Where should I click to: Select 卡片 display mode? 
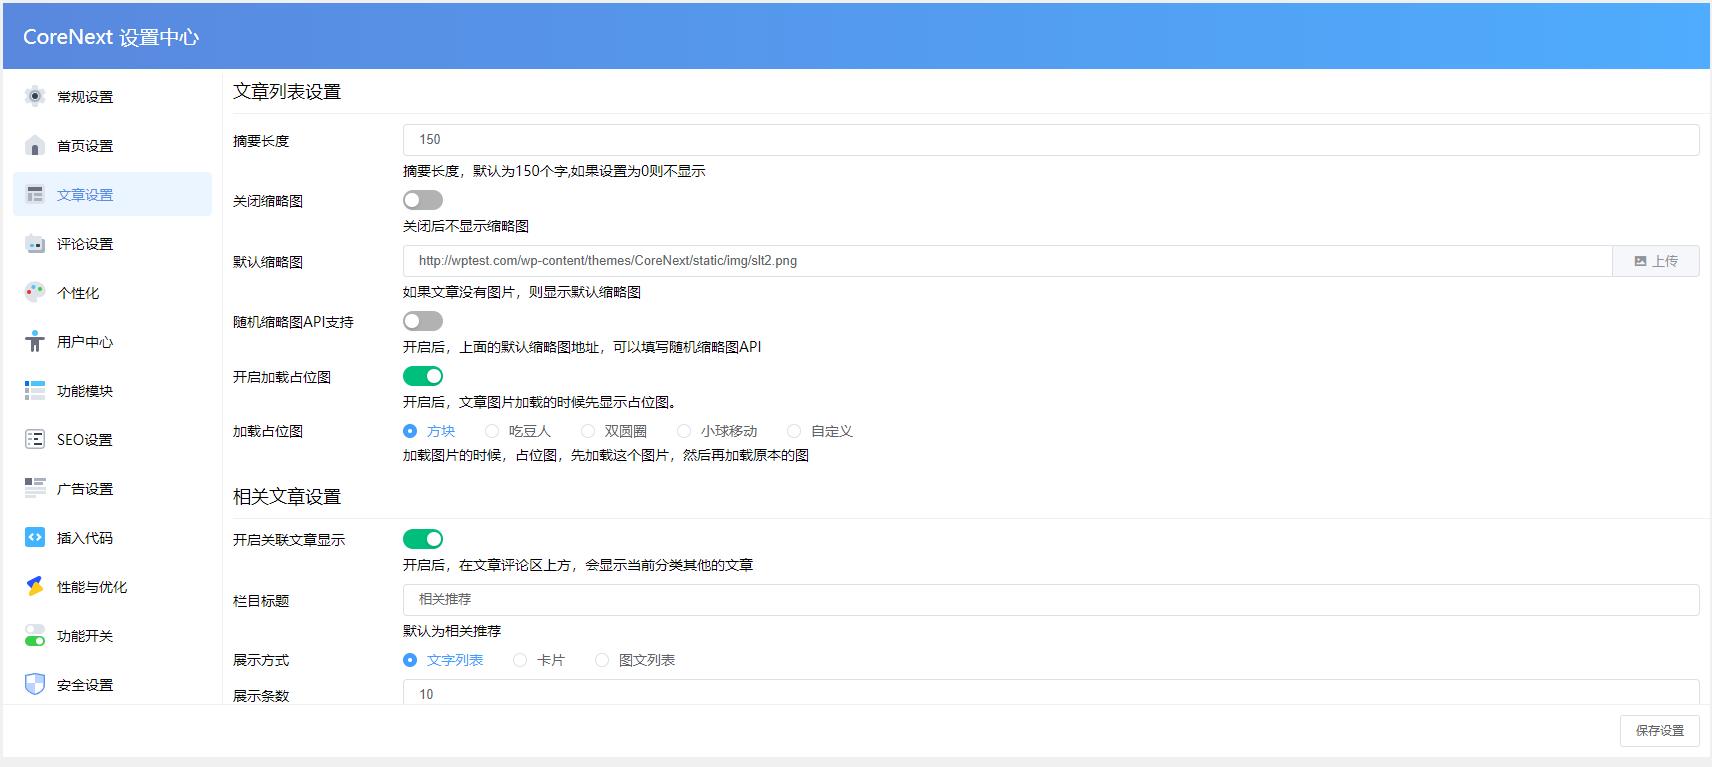[520, 660]
